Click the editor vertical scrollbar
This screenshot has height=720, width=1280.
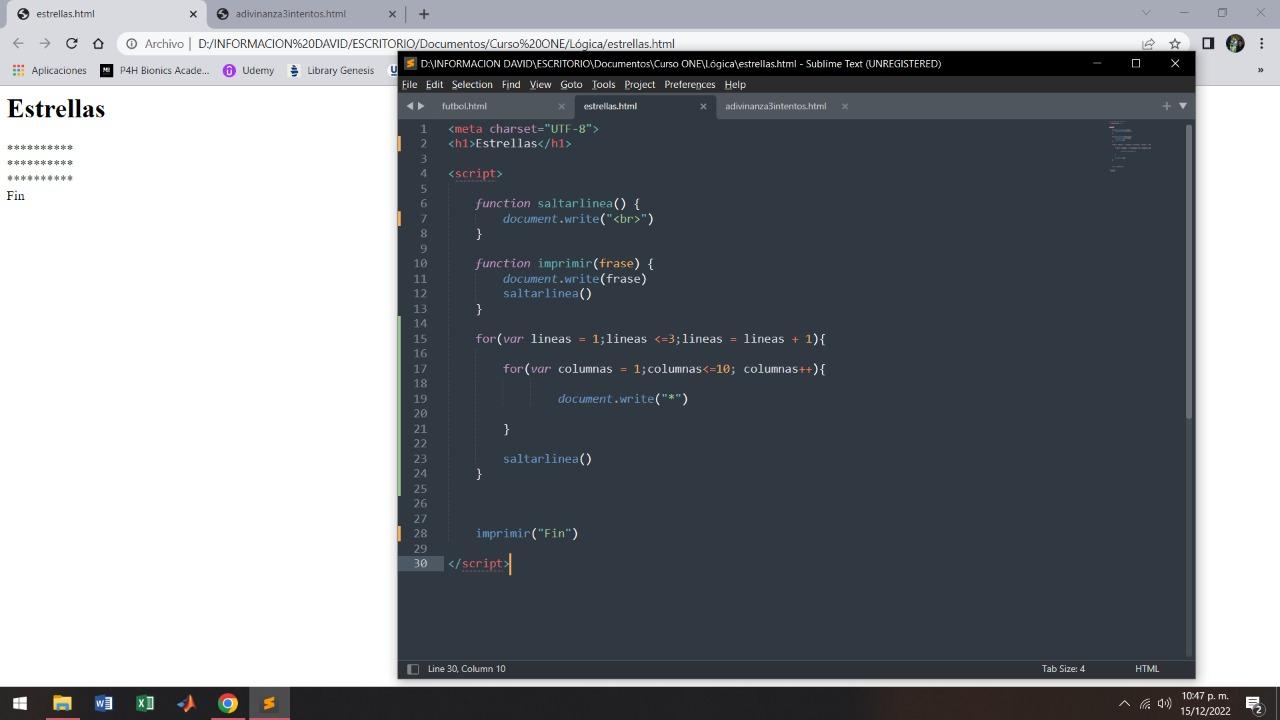tap(1188, 270)
